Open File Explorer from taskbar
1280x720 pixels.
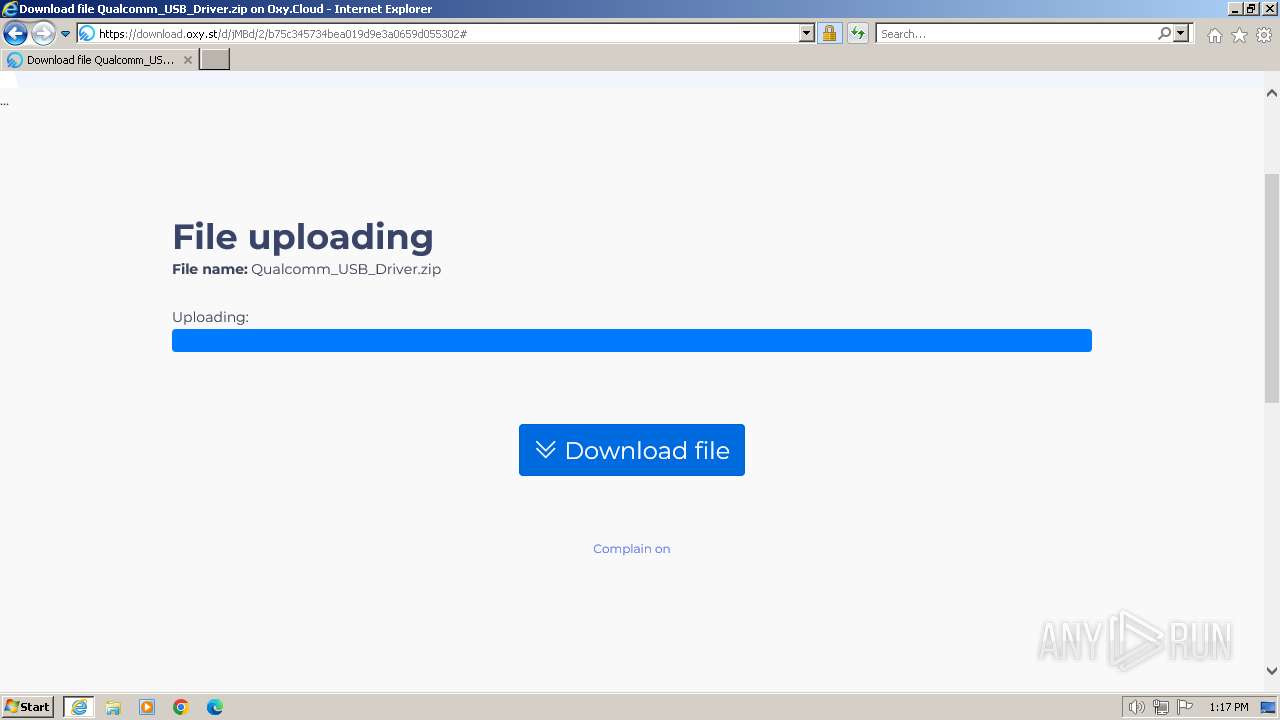(x=113, y=707)
